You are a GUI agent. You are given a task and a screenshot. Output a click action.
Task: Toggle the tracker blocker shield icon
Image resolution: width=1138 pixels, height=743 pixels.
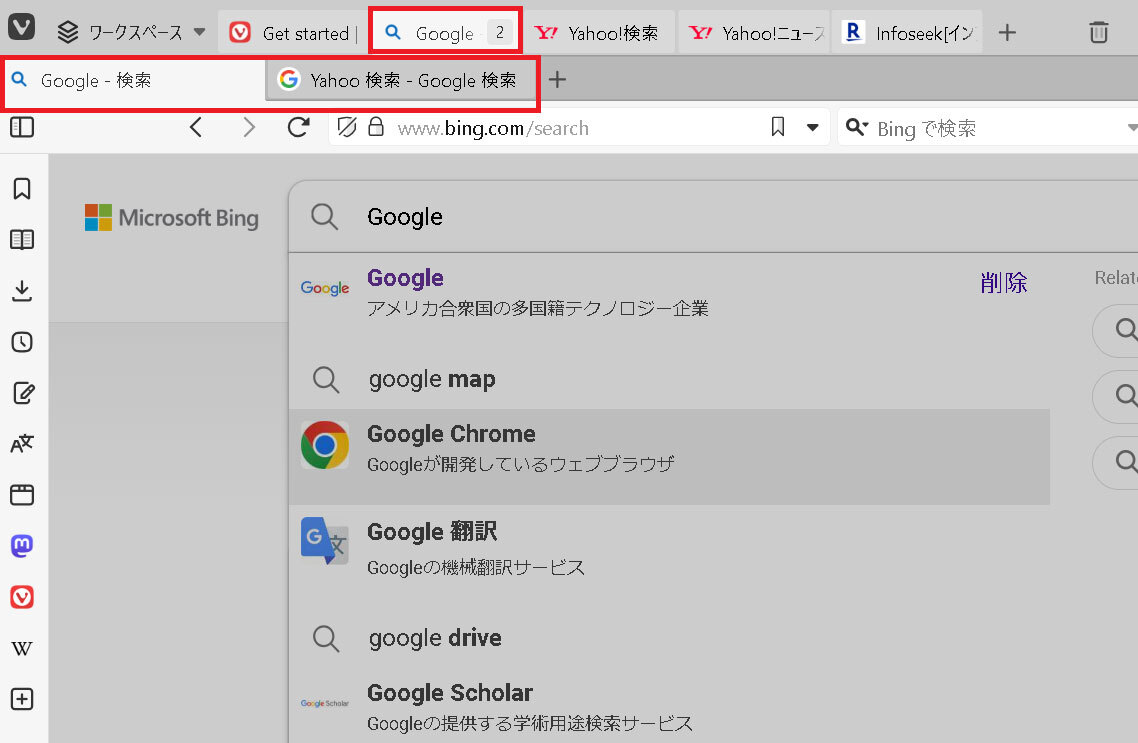(347, 127)
